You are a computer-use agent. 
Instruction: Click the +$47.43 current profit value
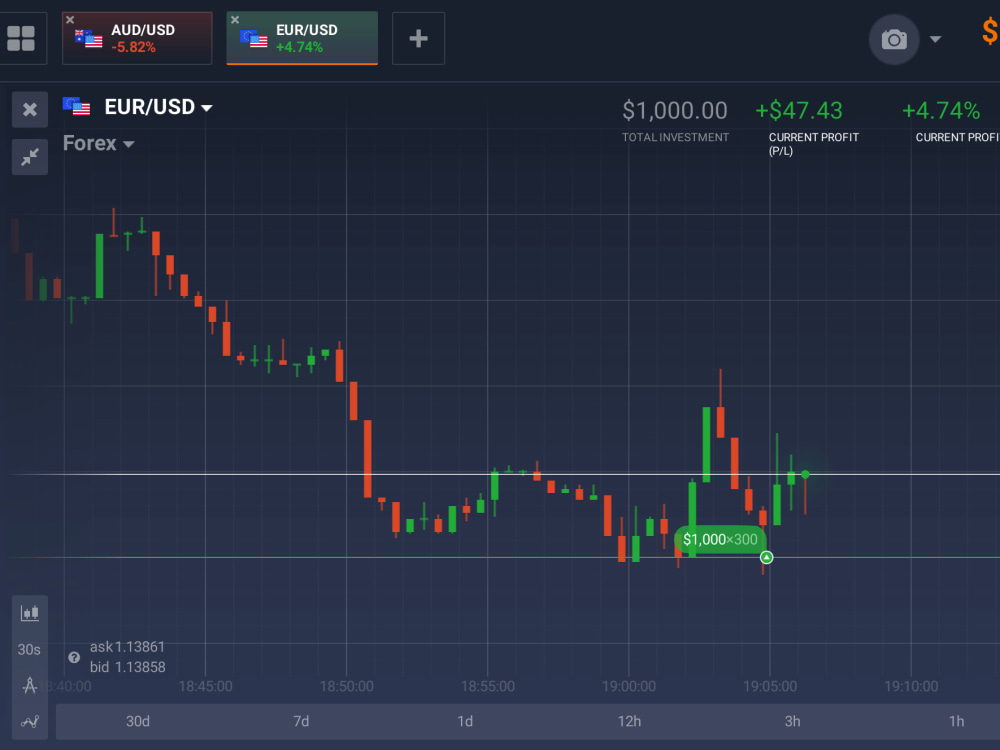point(798,111)
